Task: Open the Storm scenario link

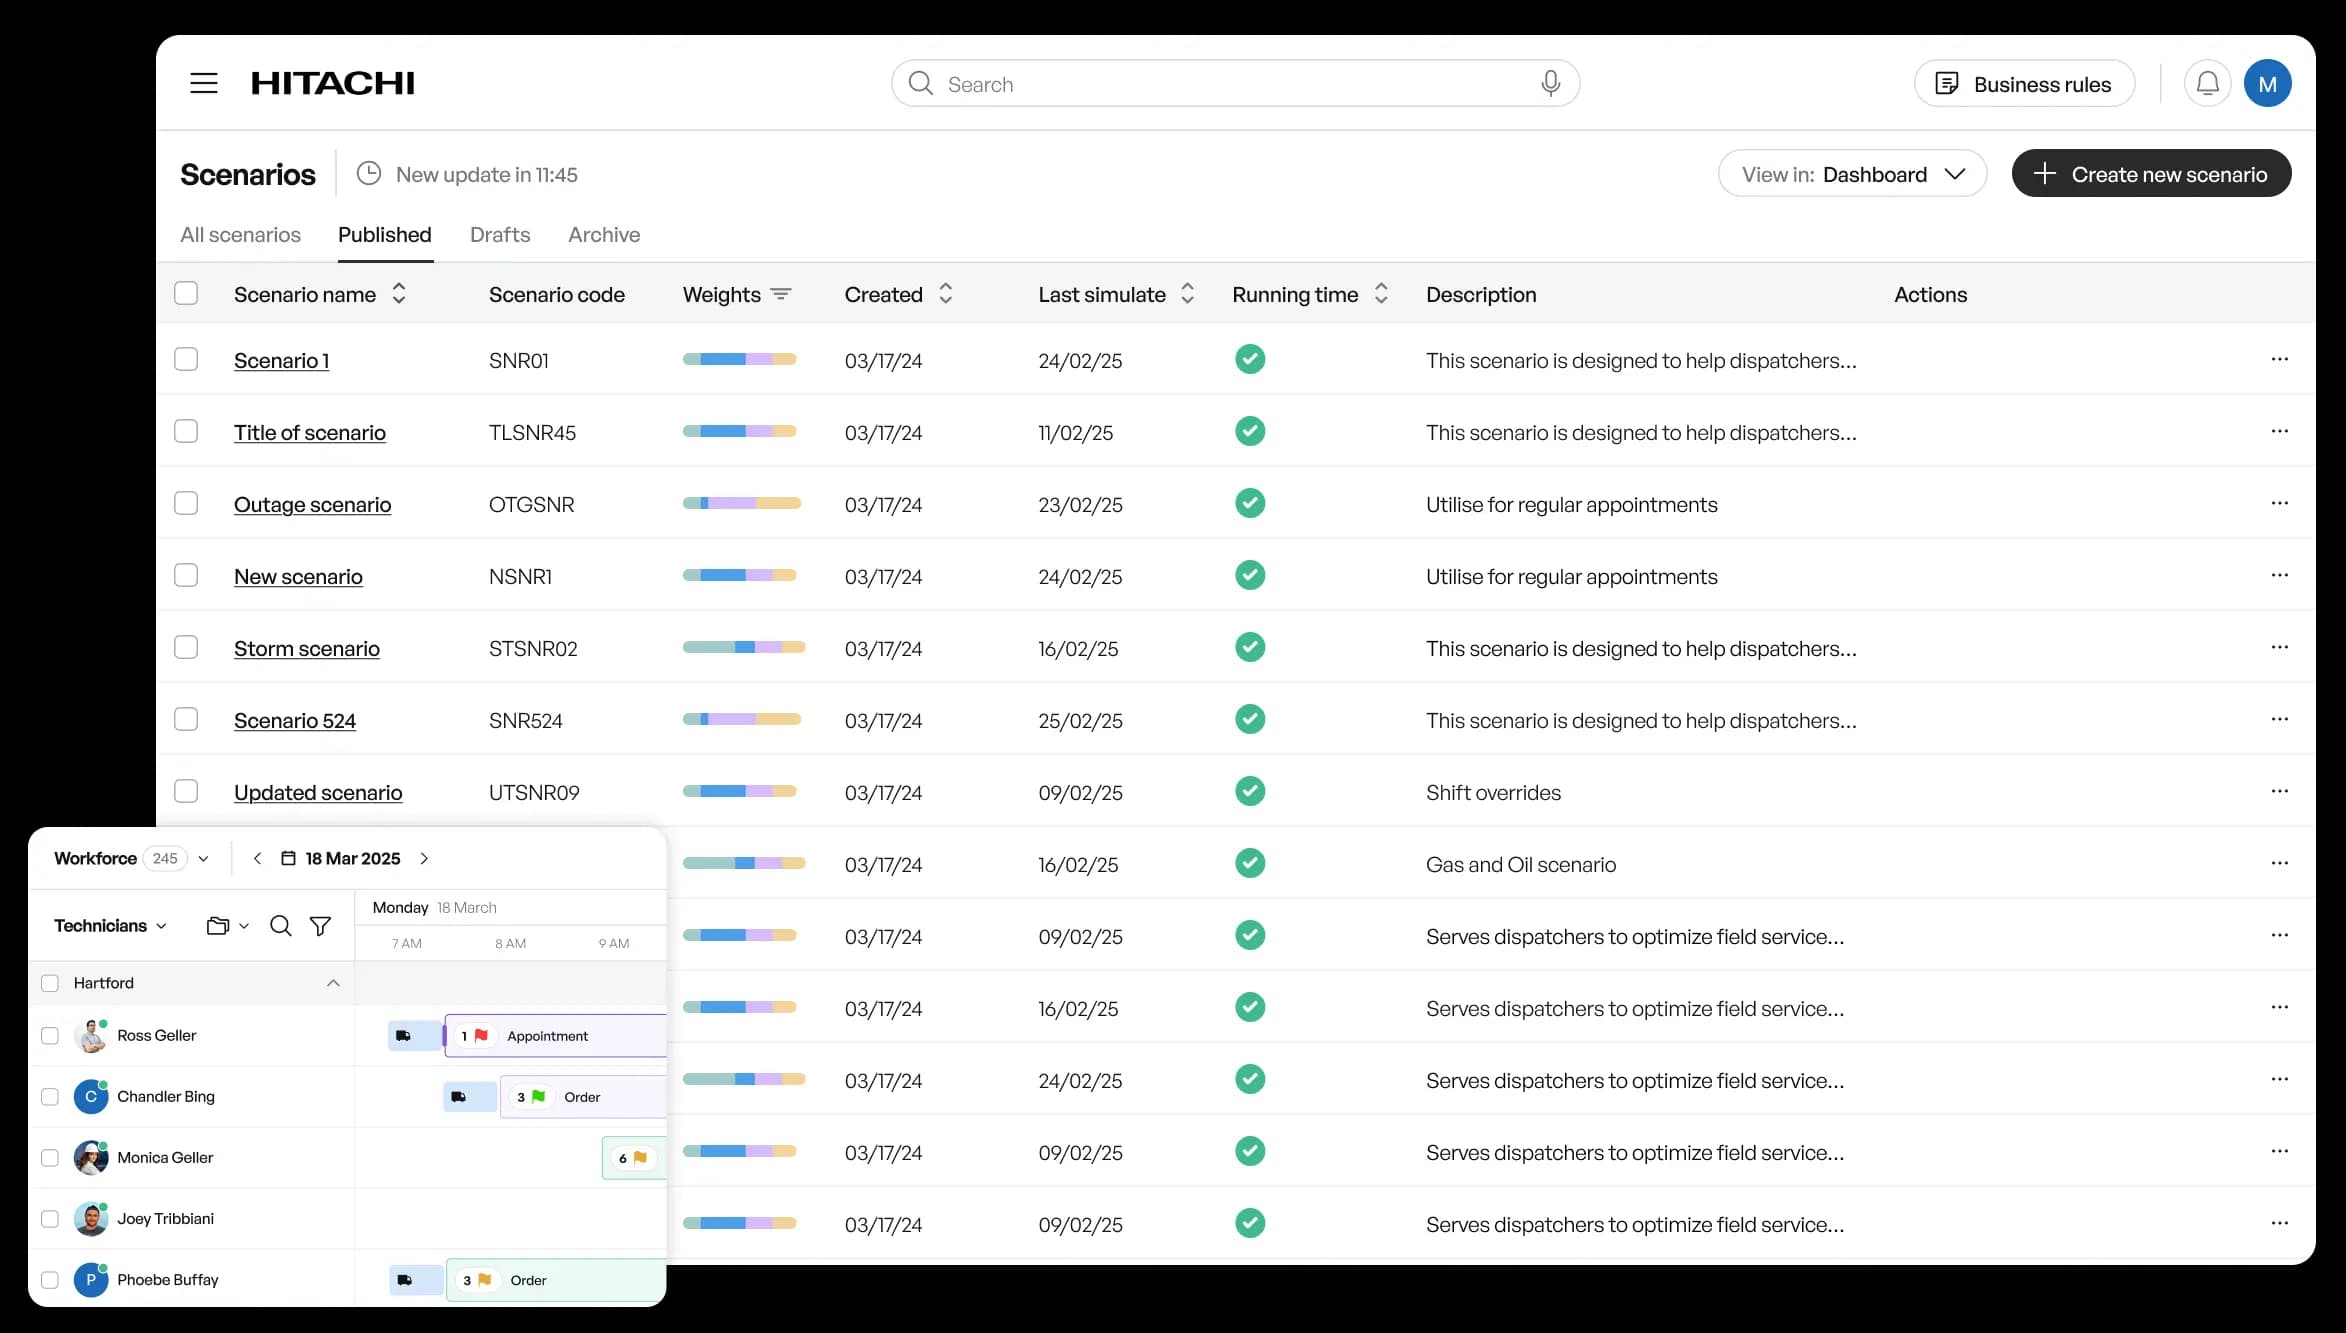Action: coord(307,648)
